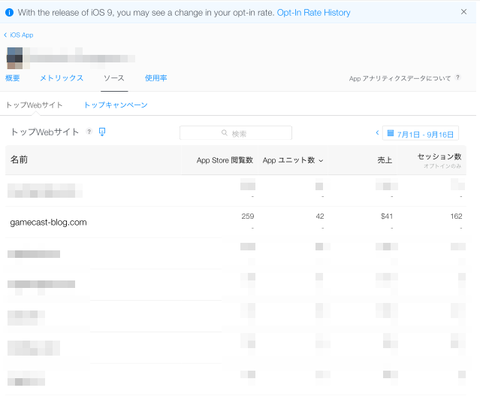Viewport: 480px width, 406px height.
Task: Select the ソース tab
Action: 114,78
